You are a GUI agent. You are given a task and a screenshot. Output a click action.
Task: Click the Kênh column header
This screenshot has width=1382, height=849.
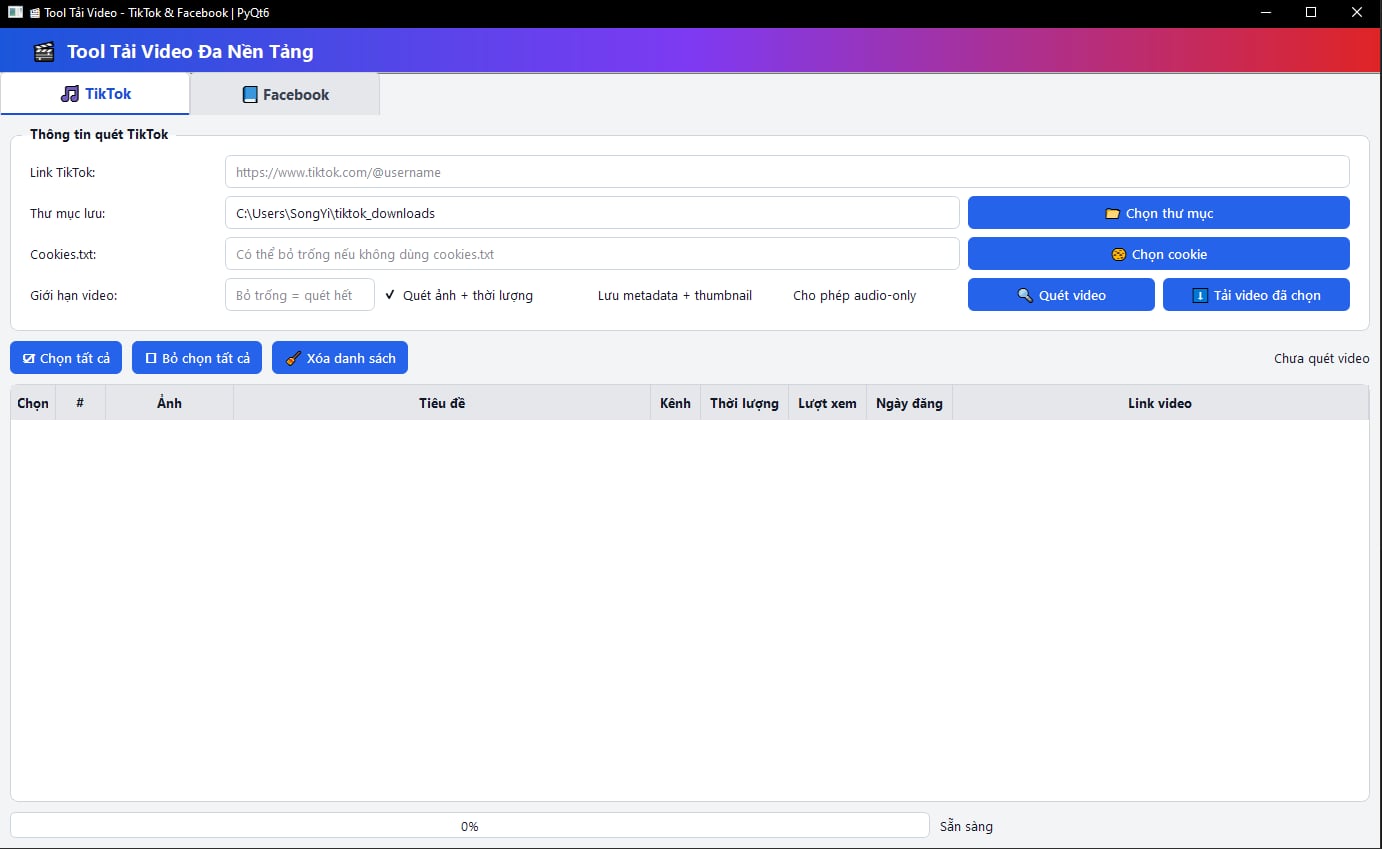click(x=676, y=403)
